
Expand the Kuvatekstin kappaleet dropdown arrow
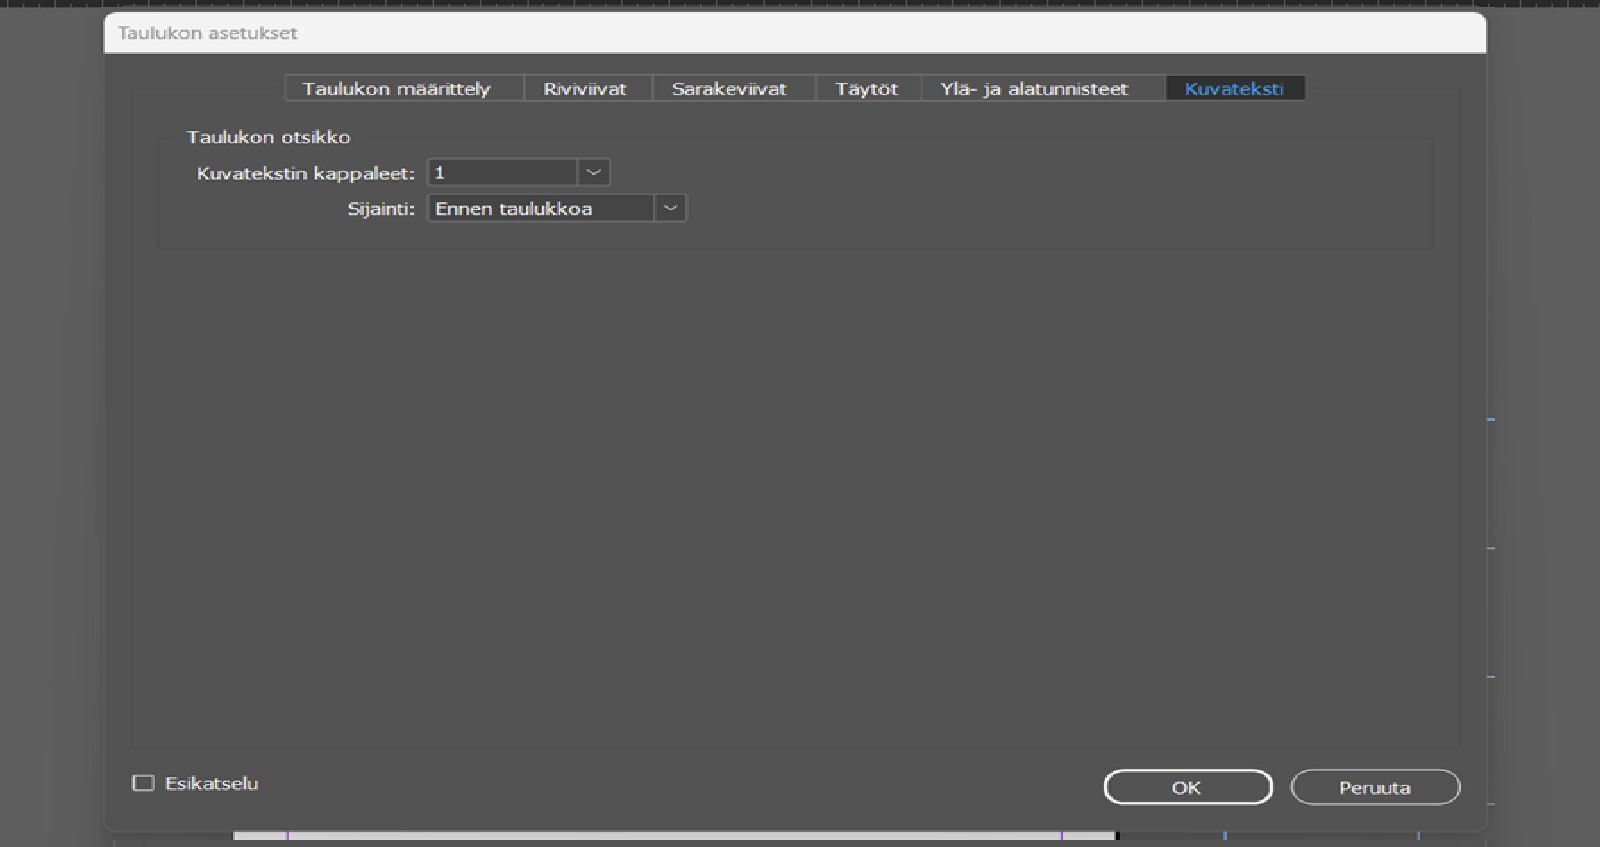pos(594,172)
